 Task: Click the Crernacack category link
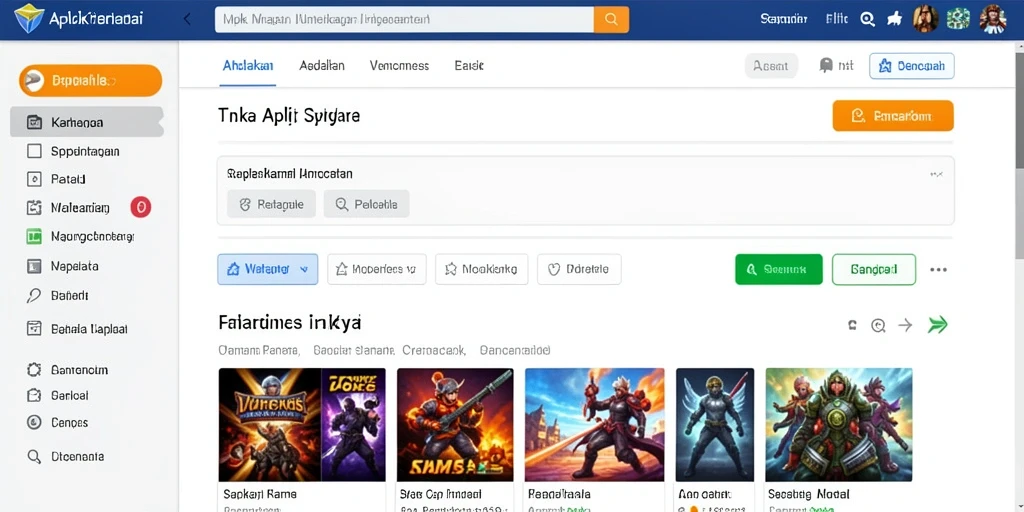point(434,350)
